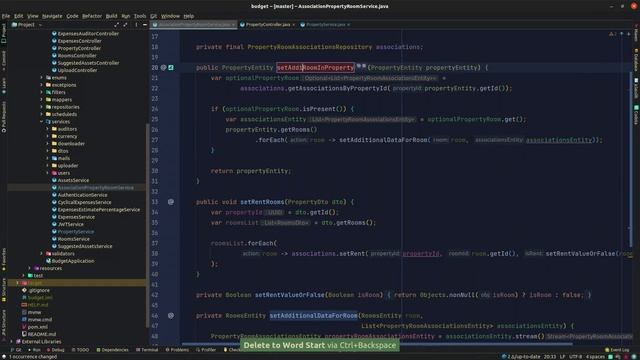Open the Structure side tool window
This screenshot has height=360, width=640.
(x=4, y=289)
